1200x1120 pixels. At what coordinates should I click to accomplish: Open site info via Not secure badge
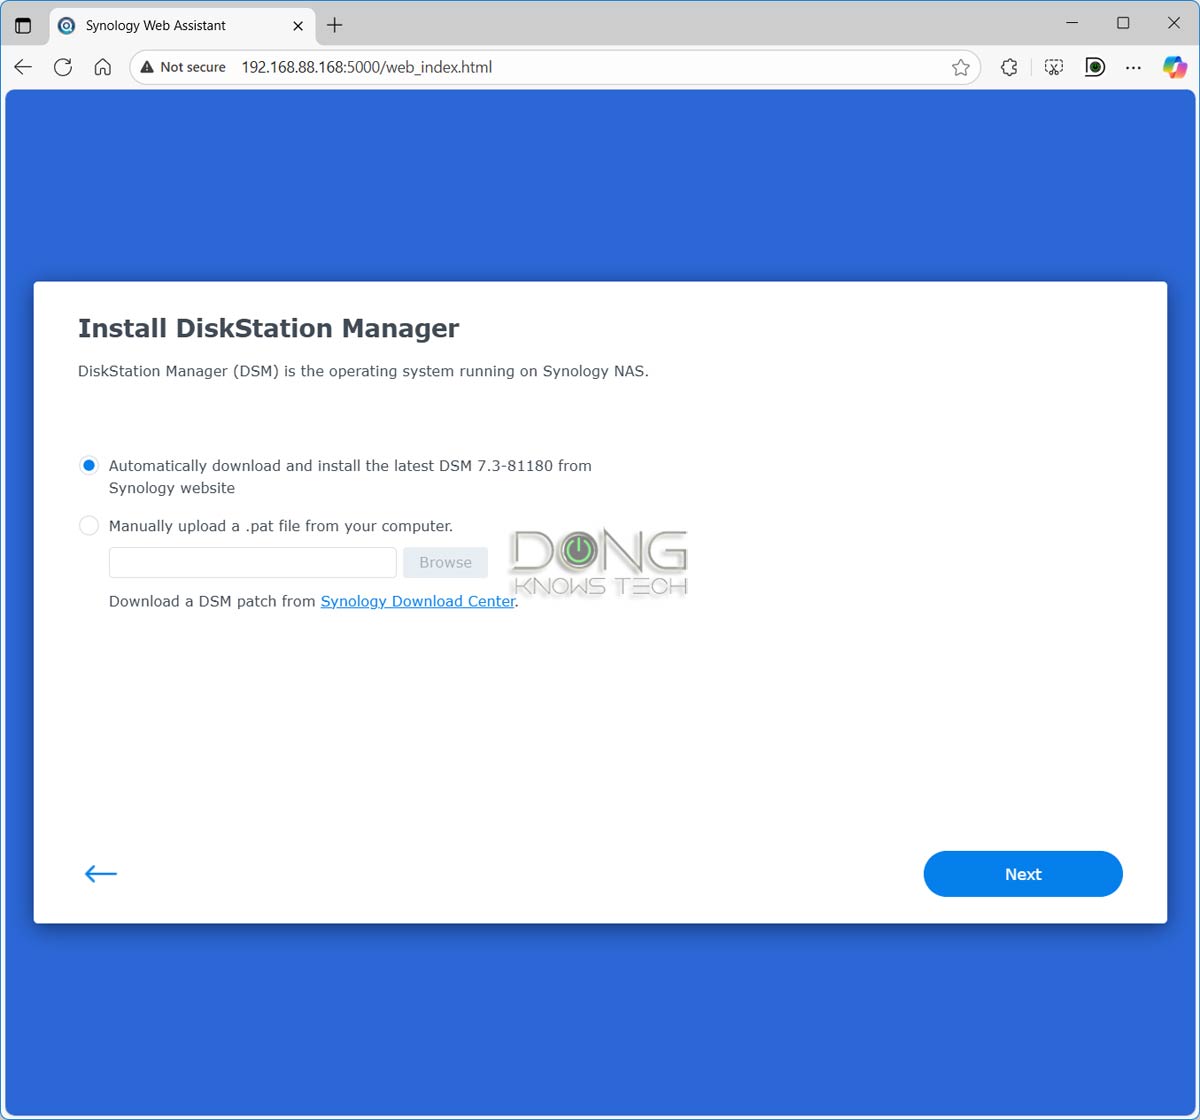(x=182, y=67)
